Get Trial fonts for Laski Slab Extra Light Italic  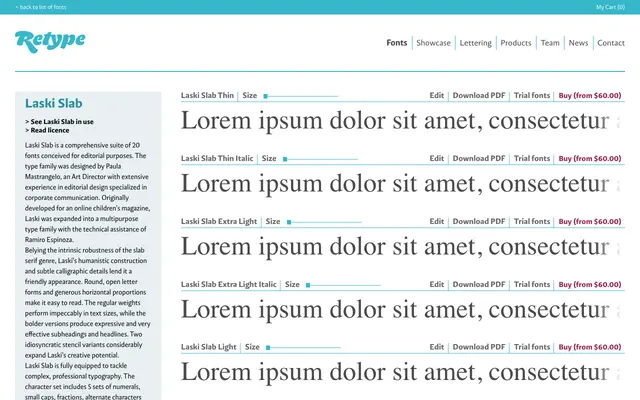point(532,284)
